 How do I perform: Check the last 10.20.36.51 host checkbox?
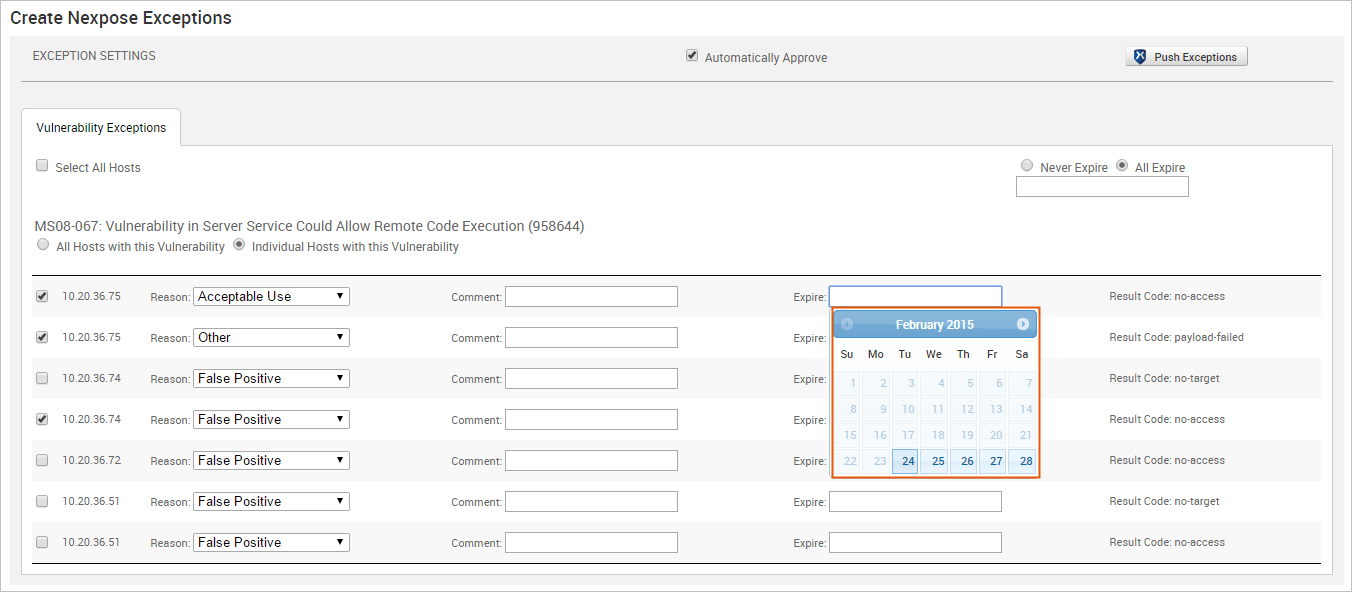pos(42,542)
